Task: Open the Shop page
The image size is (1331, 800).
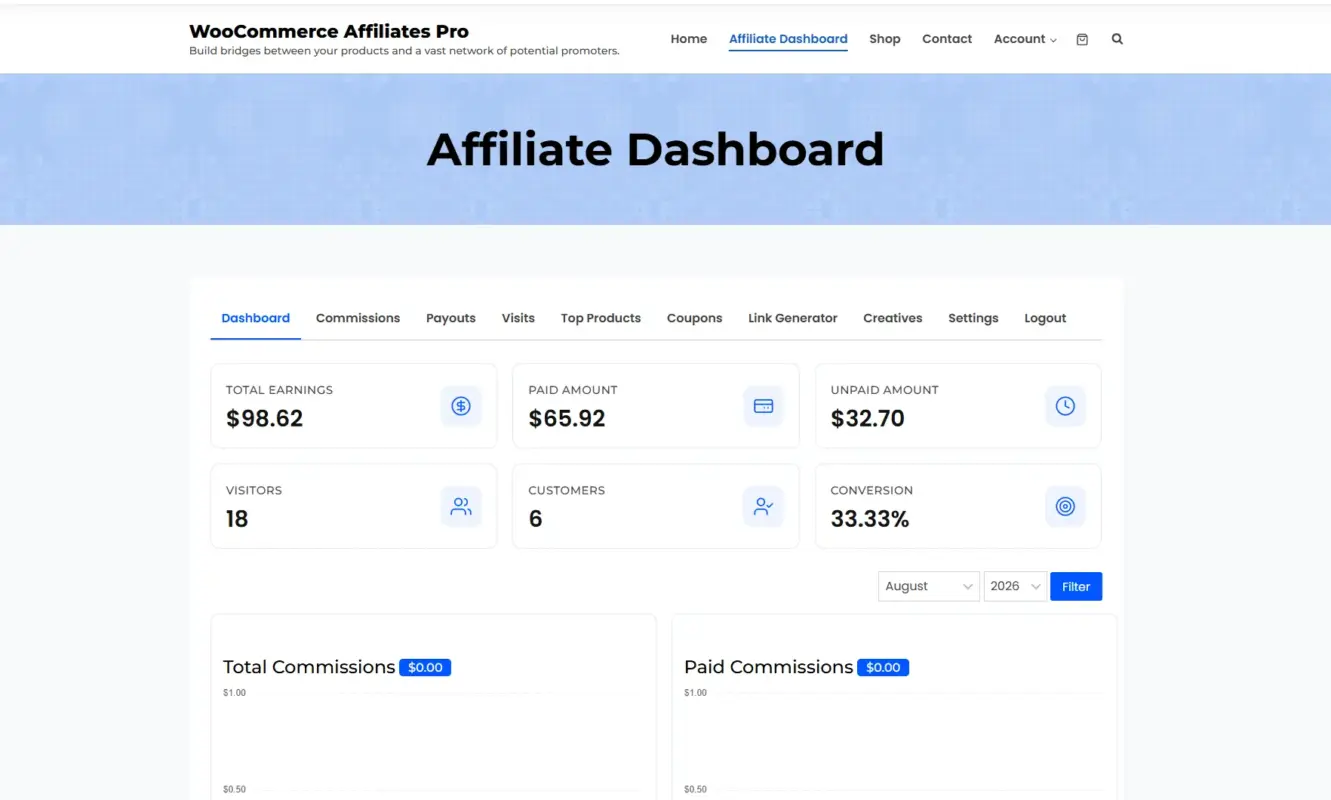Action: pyautogui.click(x=885, y=39)
